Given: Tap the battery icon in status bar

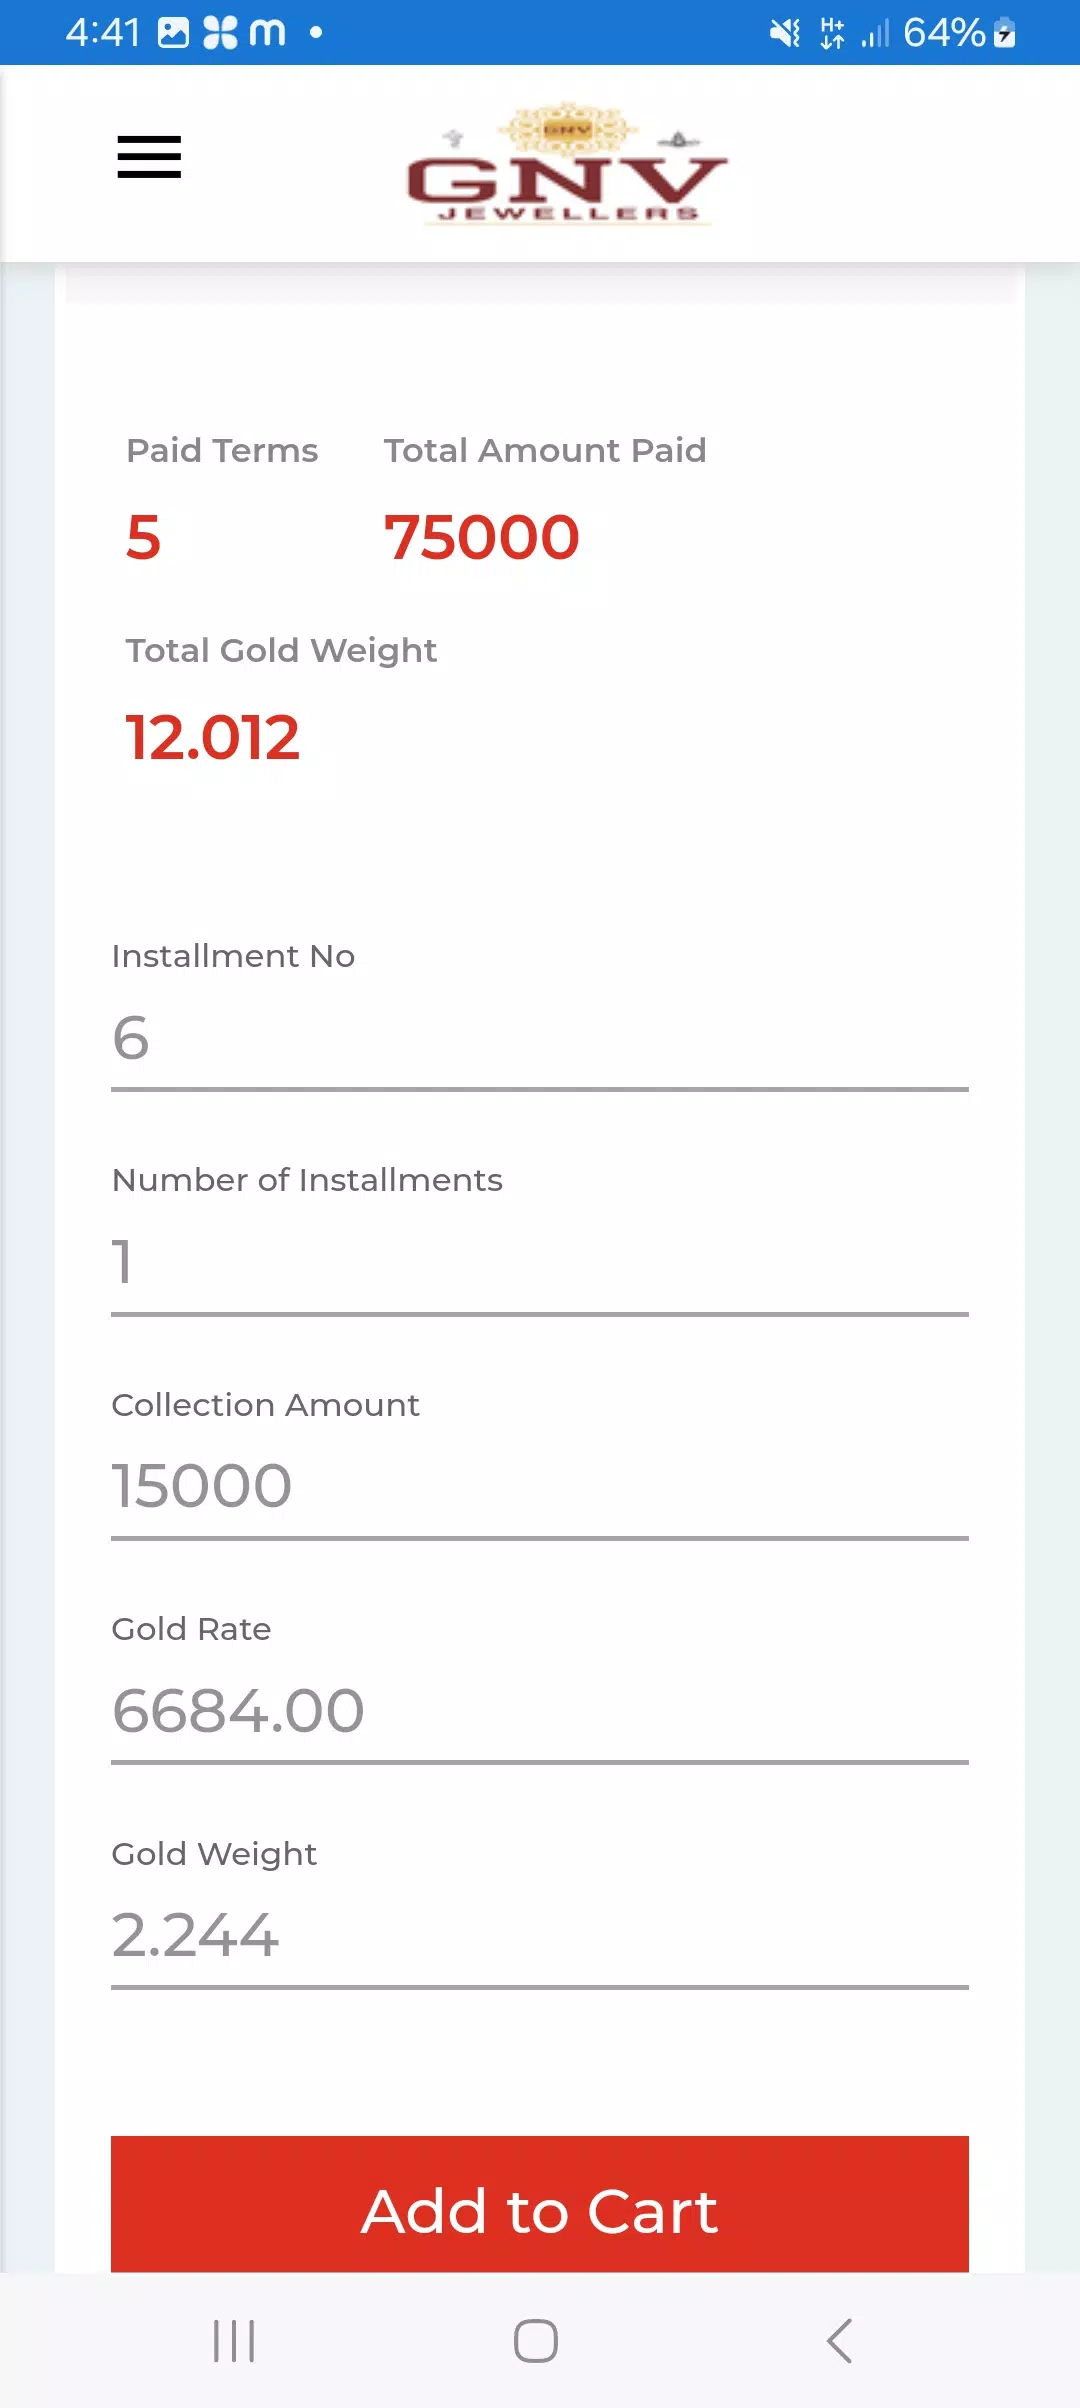Looking at the screenshot, I should coord(1005,33).
